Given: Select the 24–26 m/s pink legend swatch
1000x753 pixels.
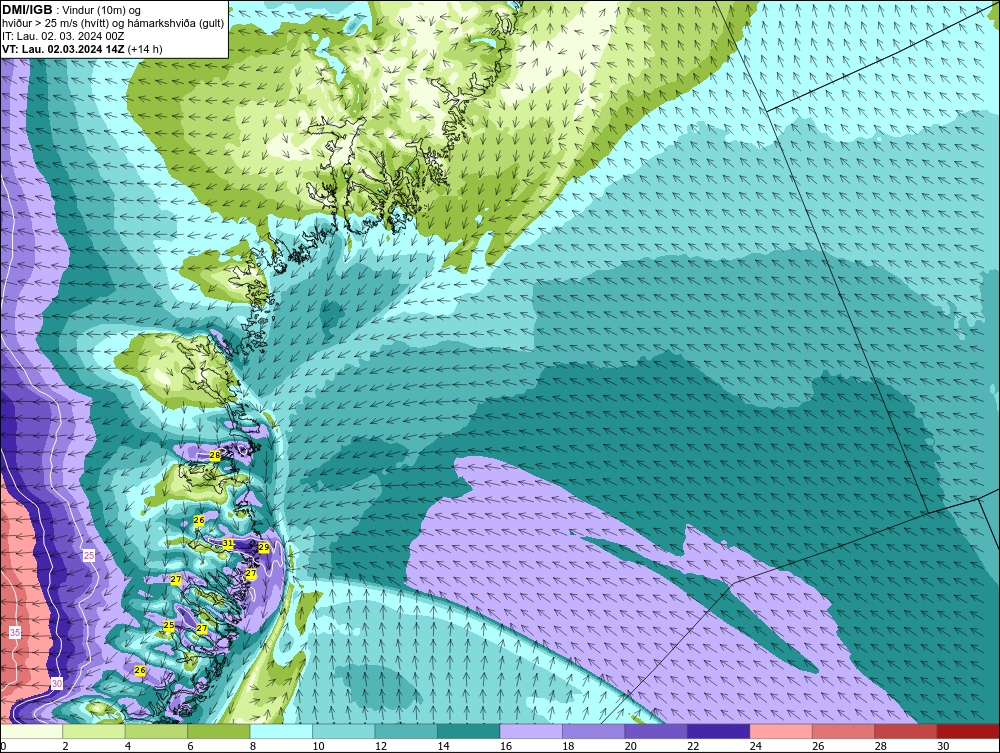Looking at the screenshot, I should 781,731.
